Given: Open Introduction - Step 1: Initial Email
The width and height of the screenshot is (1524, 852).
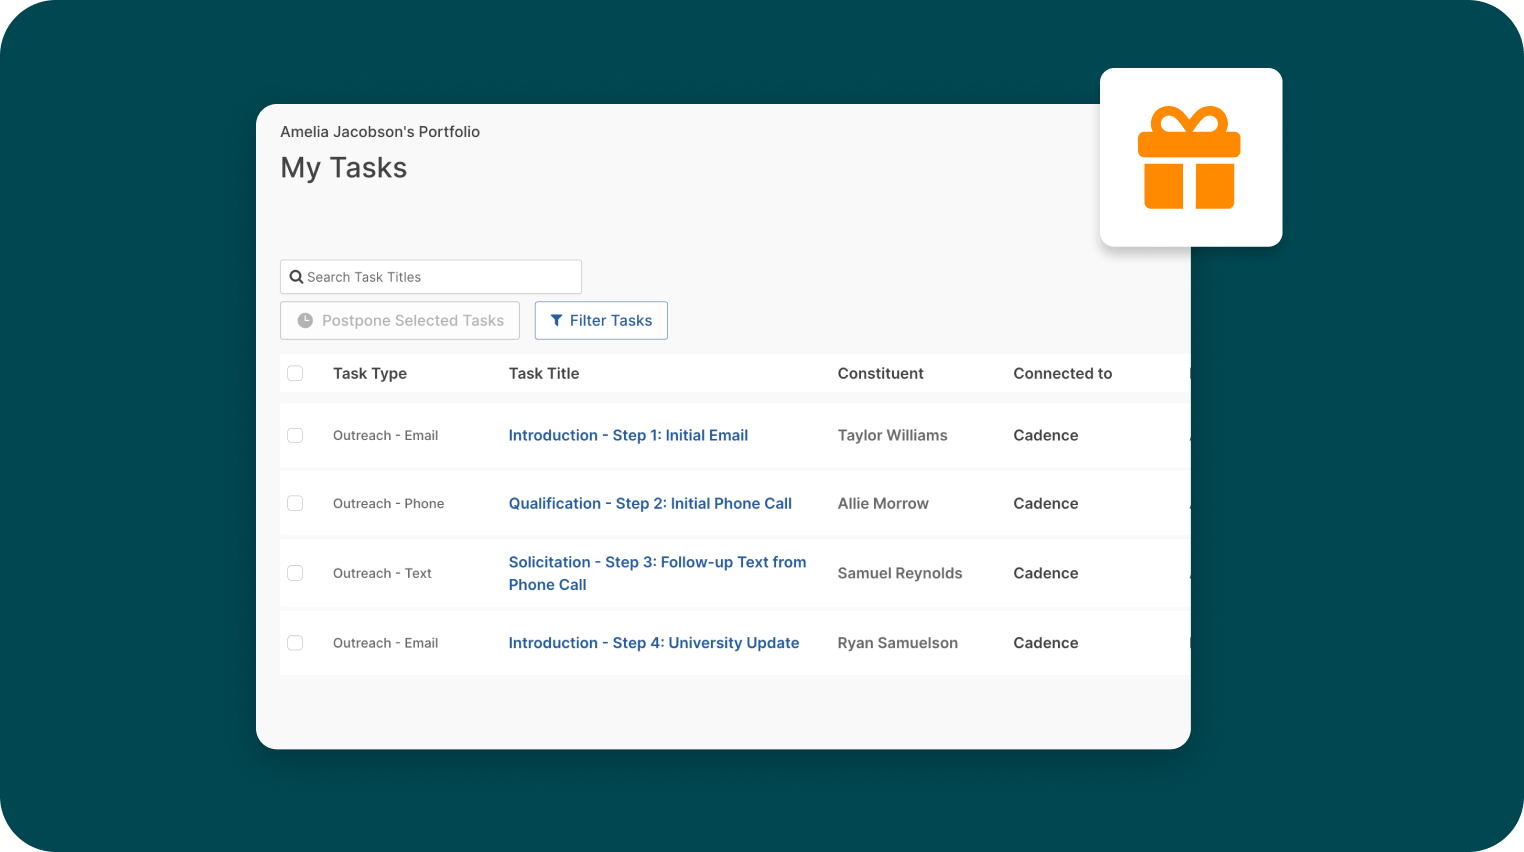Looking at the screenshot, I should pyautogui.click(x=628, y=435).
